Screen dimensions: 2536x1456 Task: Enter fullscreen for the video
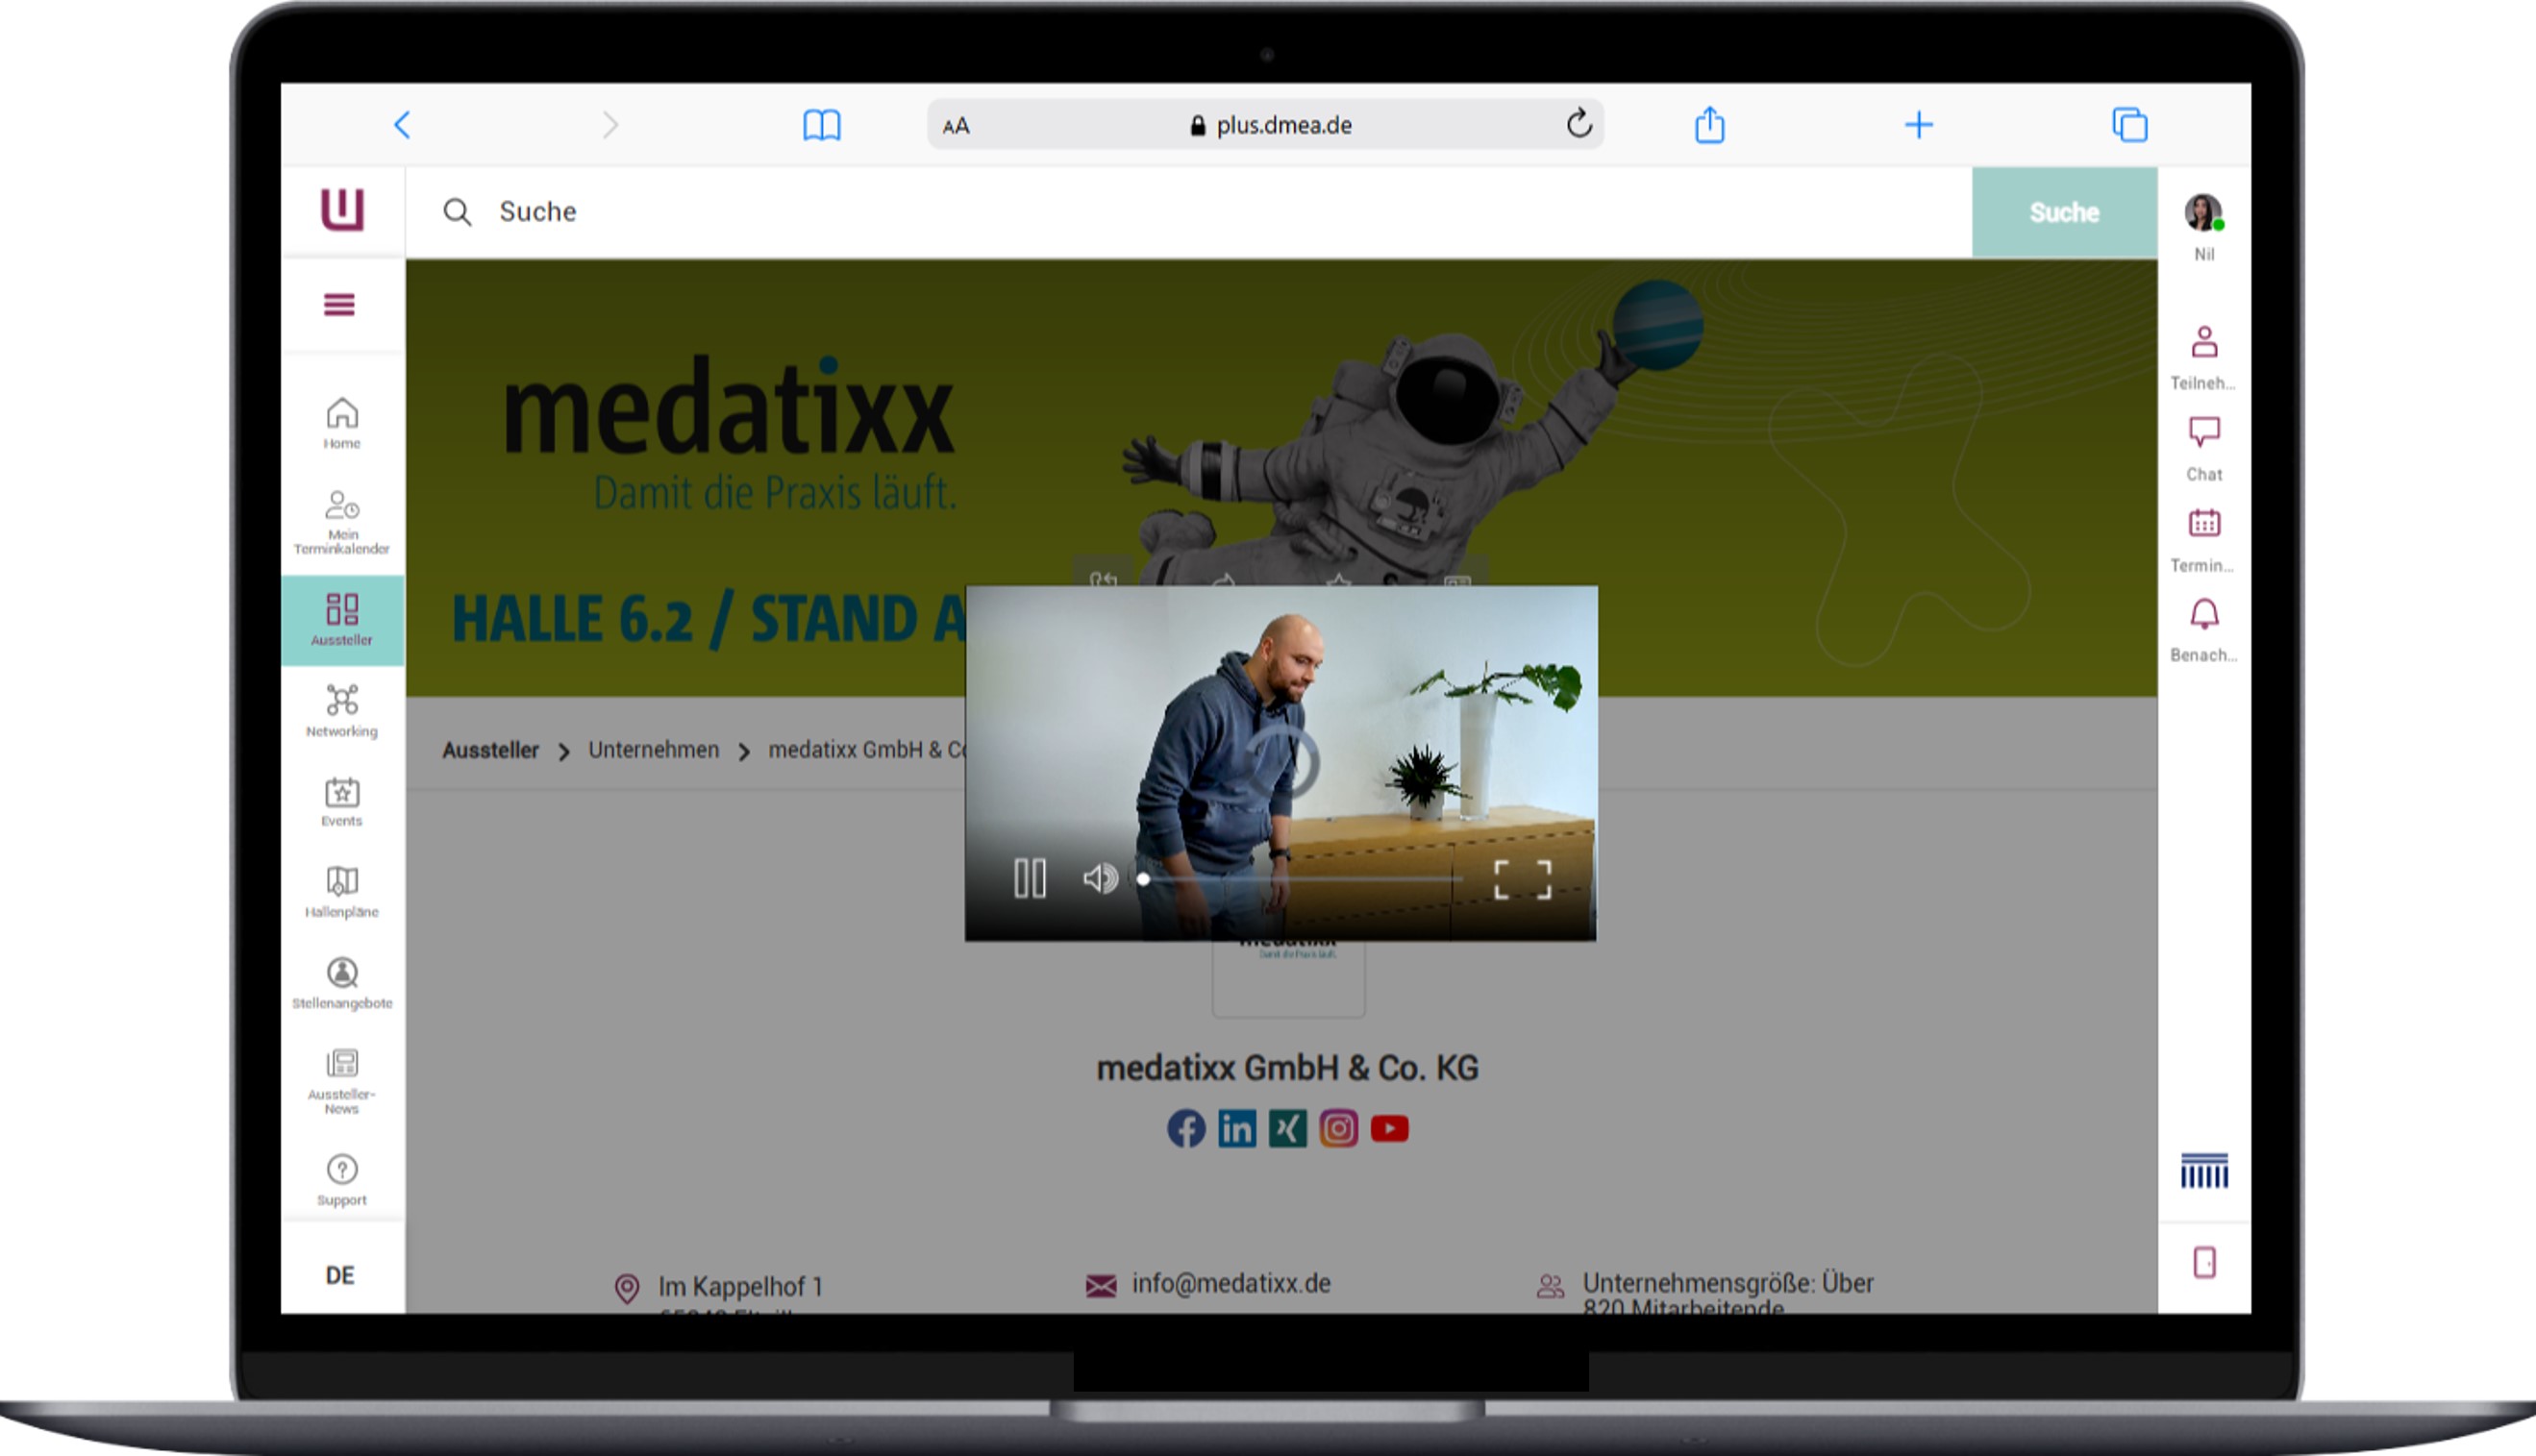coord(1522,880)
